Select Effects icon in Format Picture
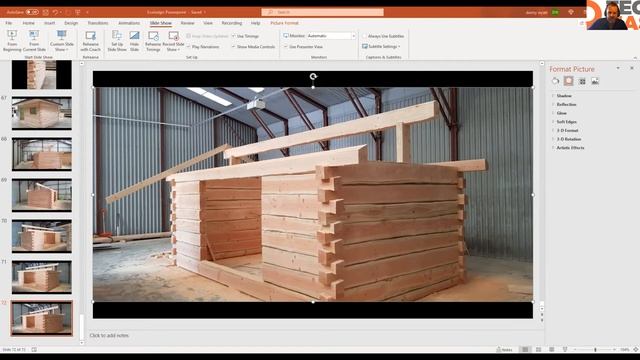This screenshot has width=640, height=360. tap(569, 81)
